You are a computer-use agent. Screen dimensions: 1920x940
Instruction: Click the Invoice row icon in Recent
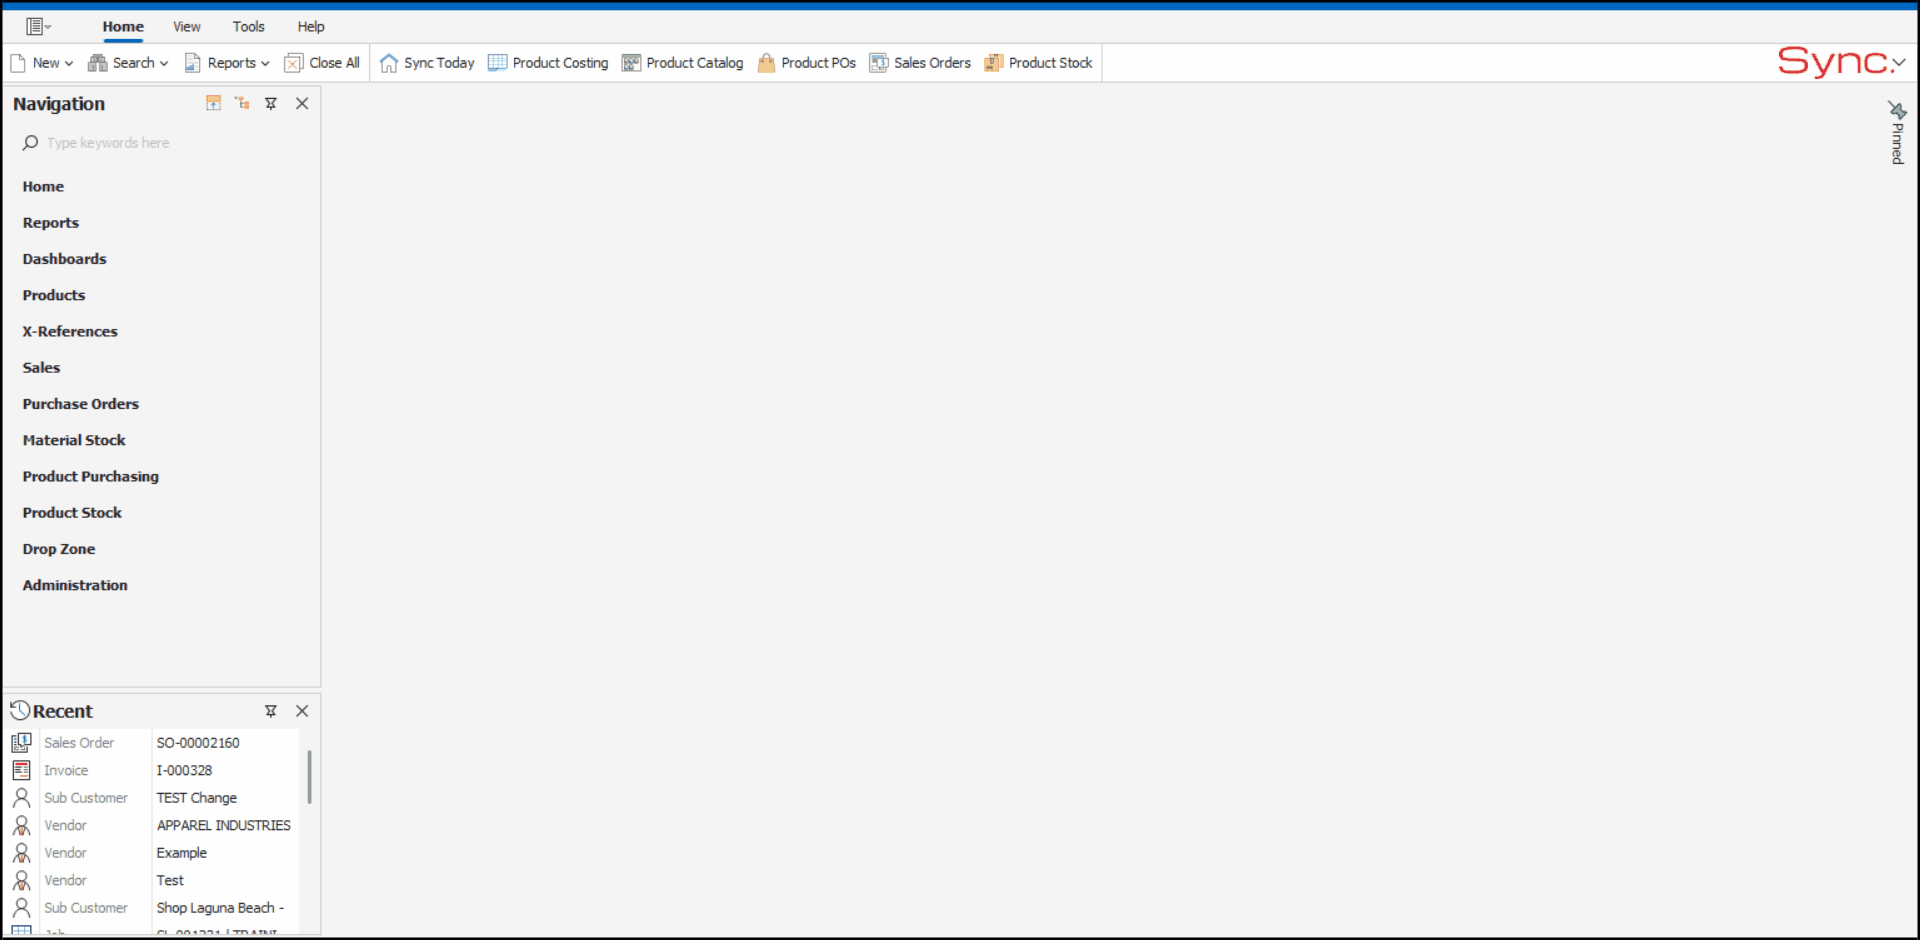point(21,771)
